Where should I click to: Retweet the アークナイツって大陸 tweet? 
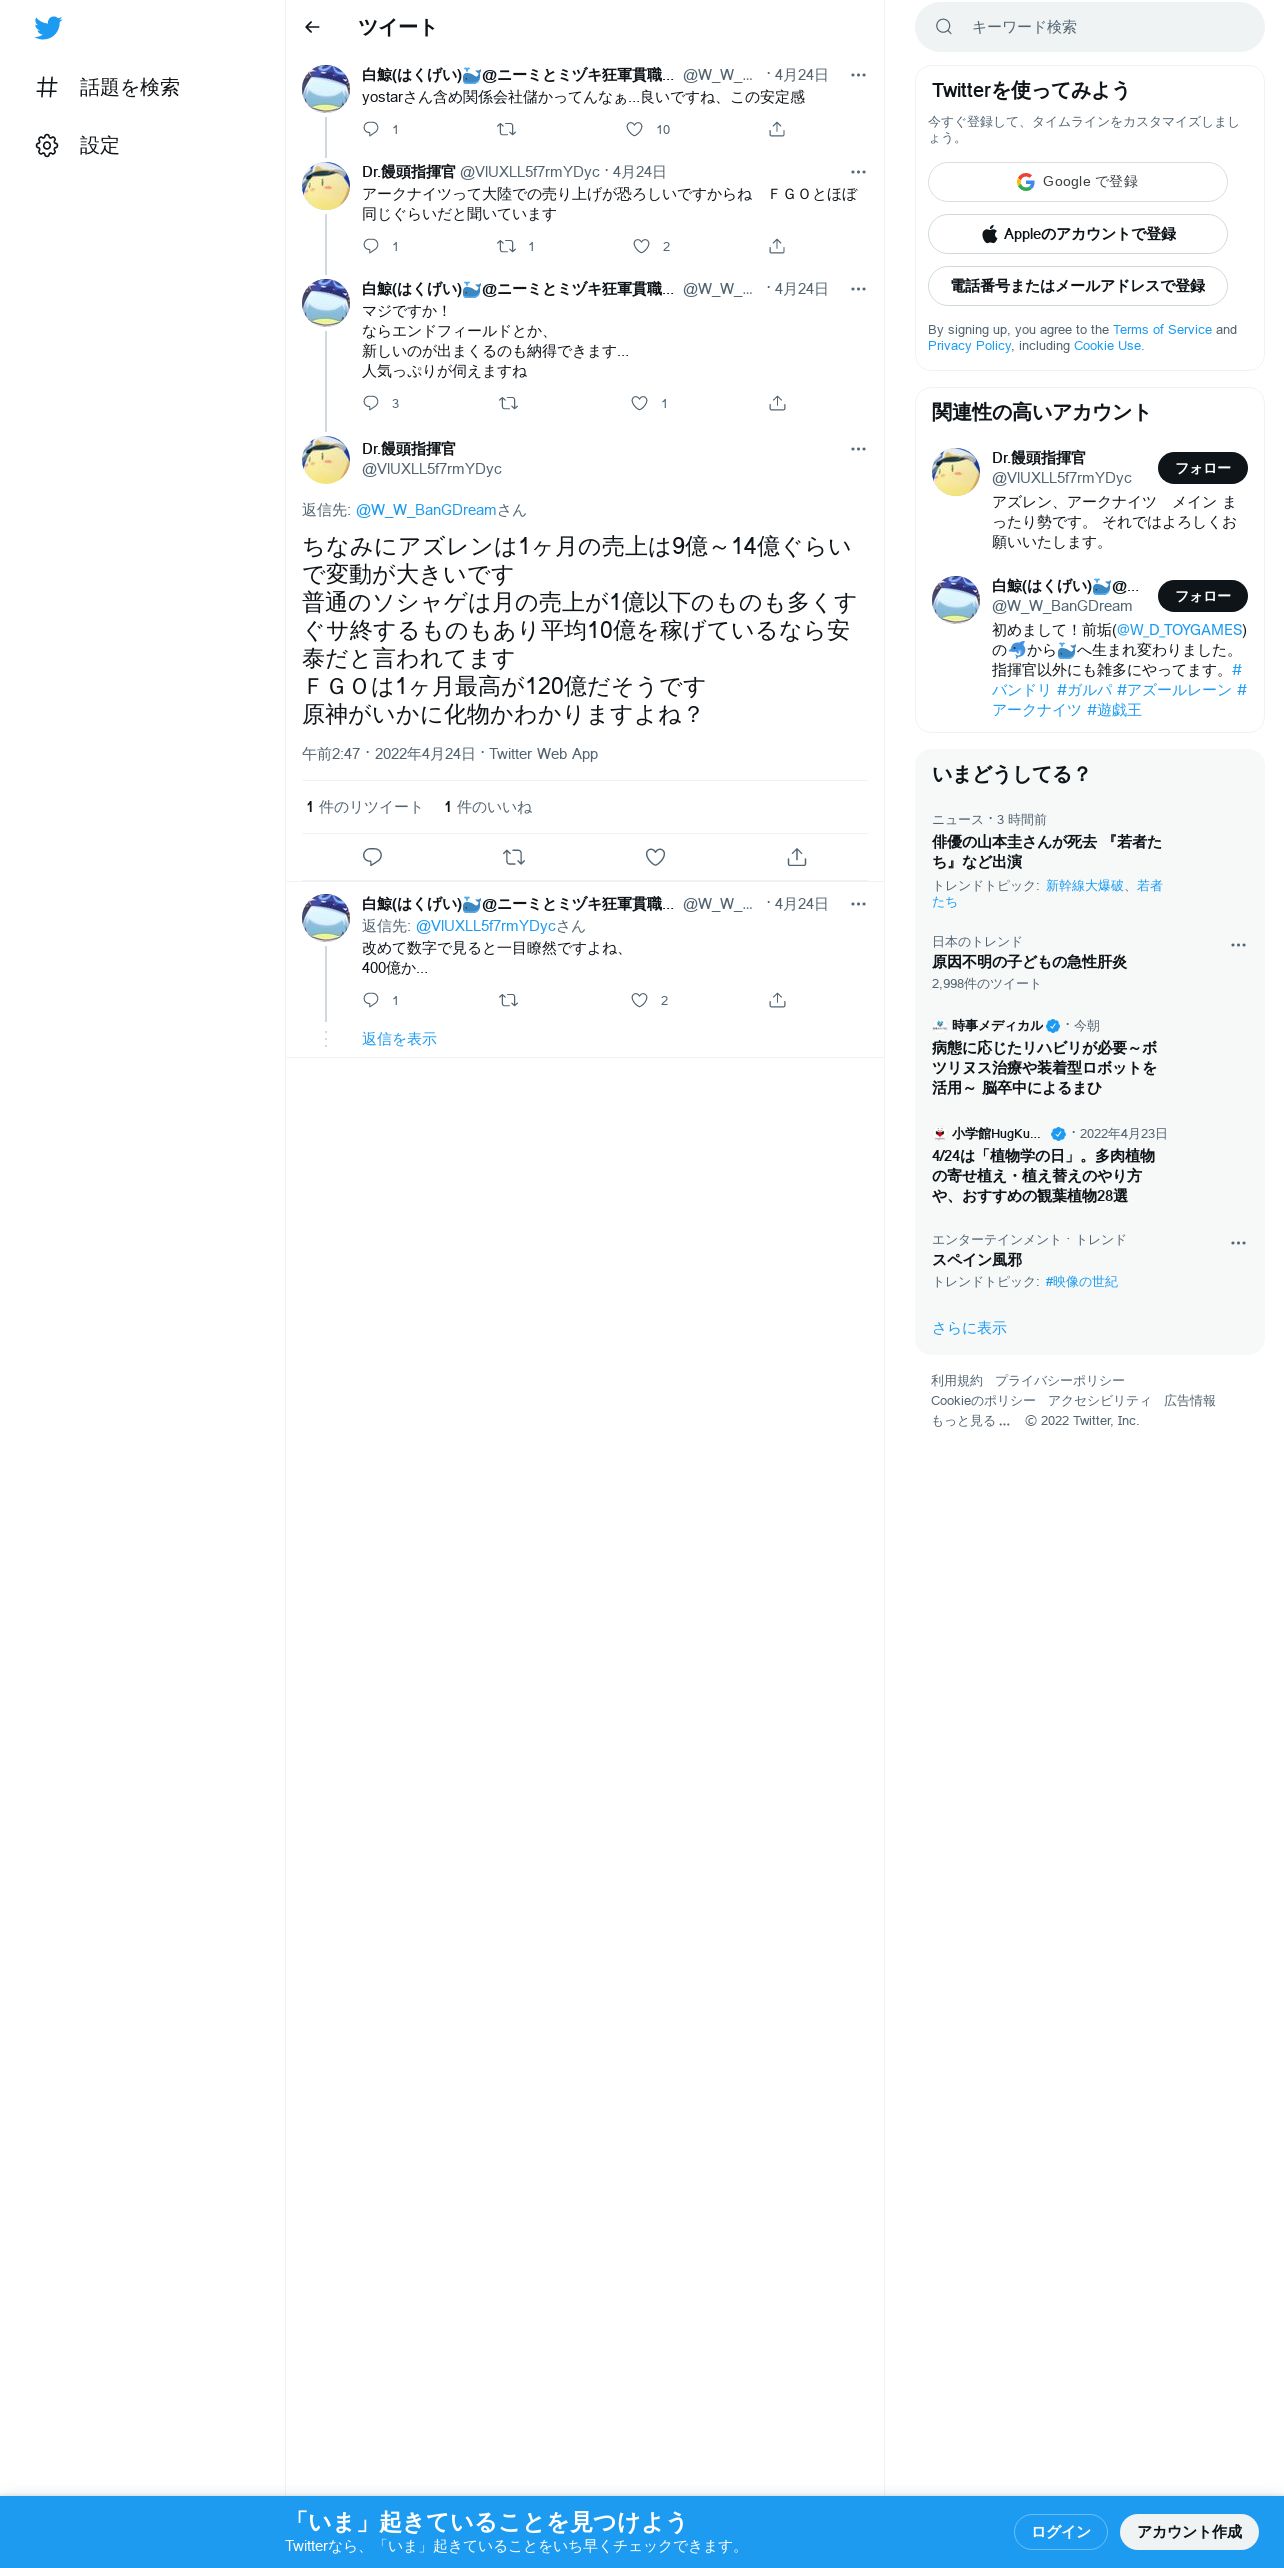point(507,246)
